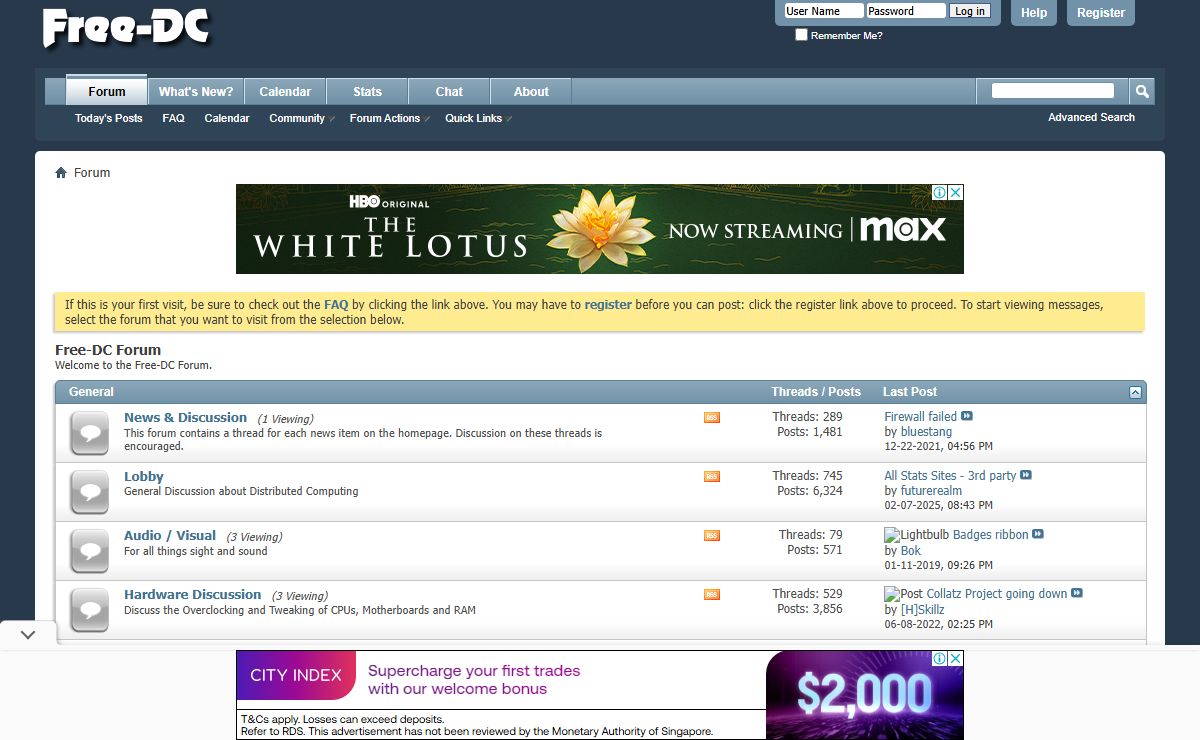View user futurerealm's profile
Viewport: 1200px width, 740px height.
(931, 491)
